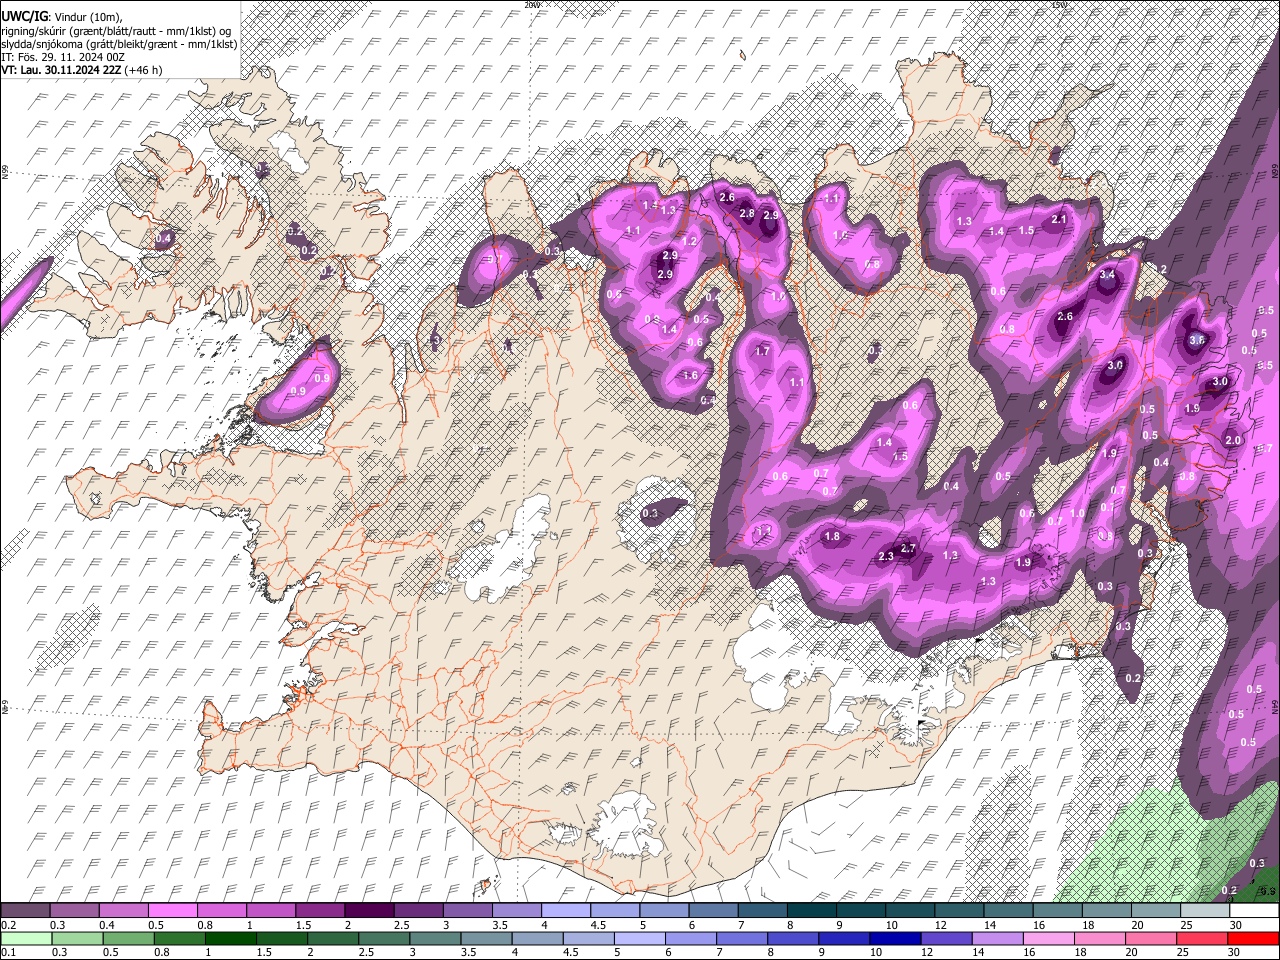Click the 2.0 precipitation value on the map
1280x960 pixels.
click(1233, 441)
